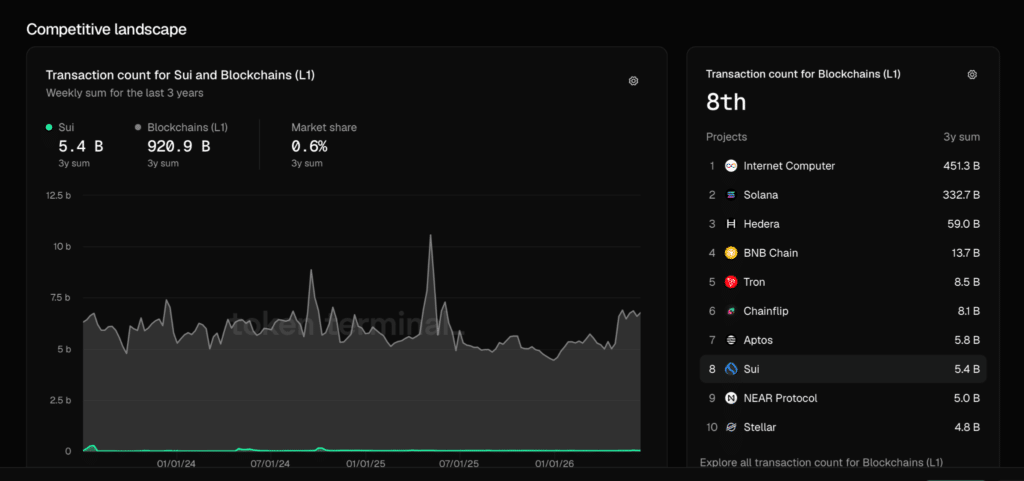Click the 5.0 B value
This screenshot has width=1024, height=481.
pyautogui.click(x=967, y=398)
